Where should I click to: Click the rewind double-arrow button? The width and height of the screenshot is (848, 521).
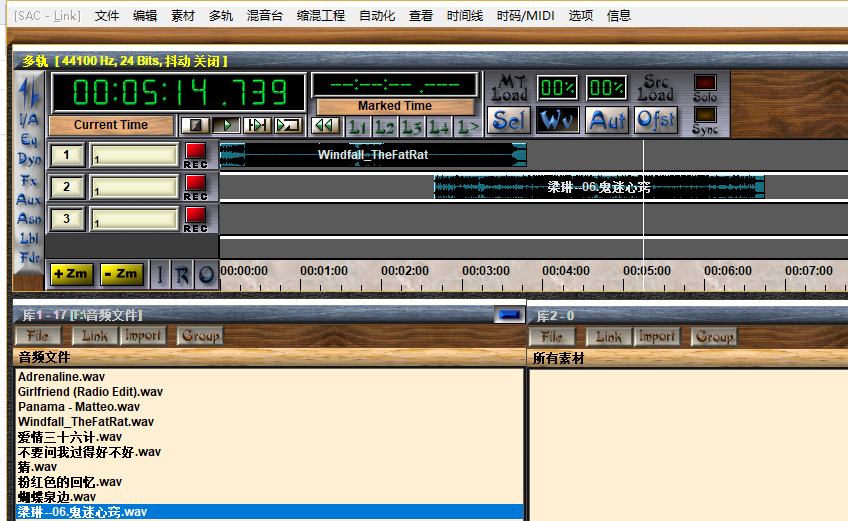tap(324, 126)
